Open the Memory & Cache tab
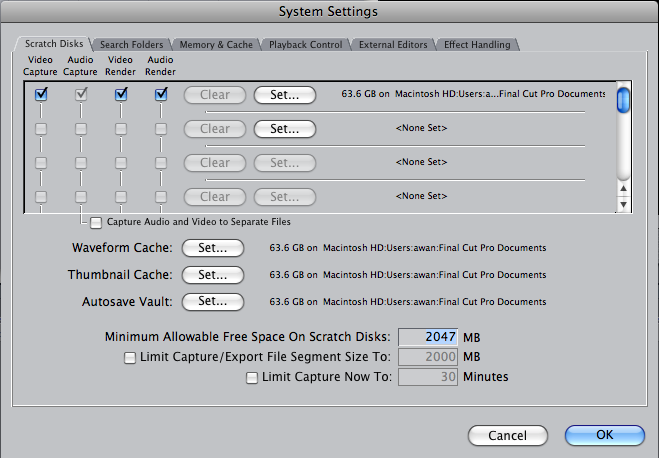 point(216,45)
